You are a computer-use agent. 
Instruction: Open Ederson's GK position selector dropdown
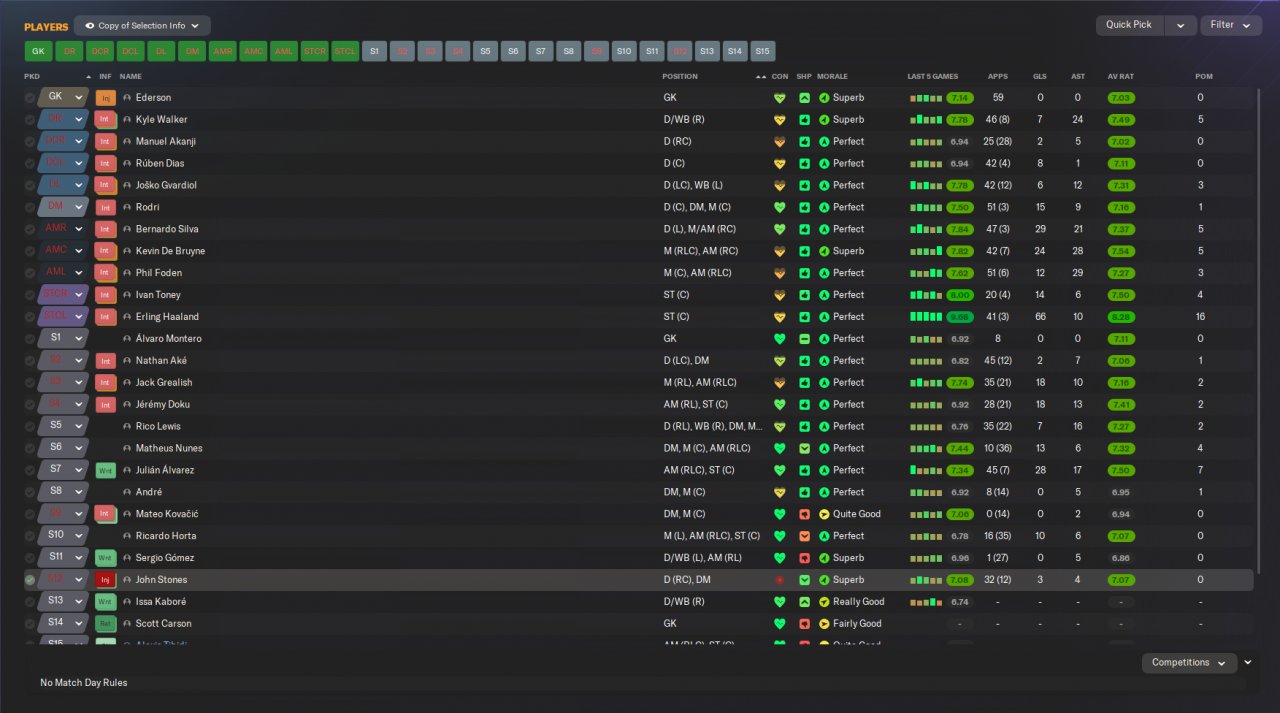tap(63, 98)
